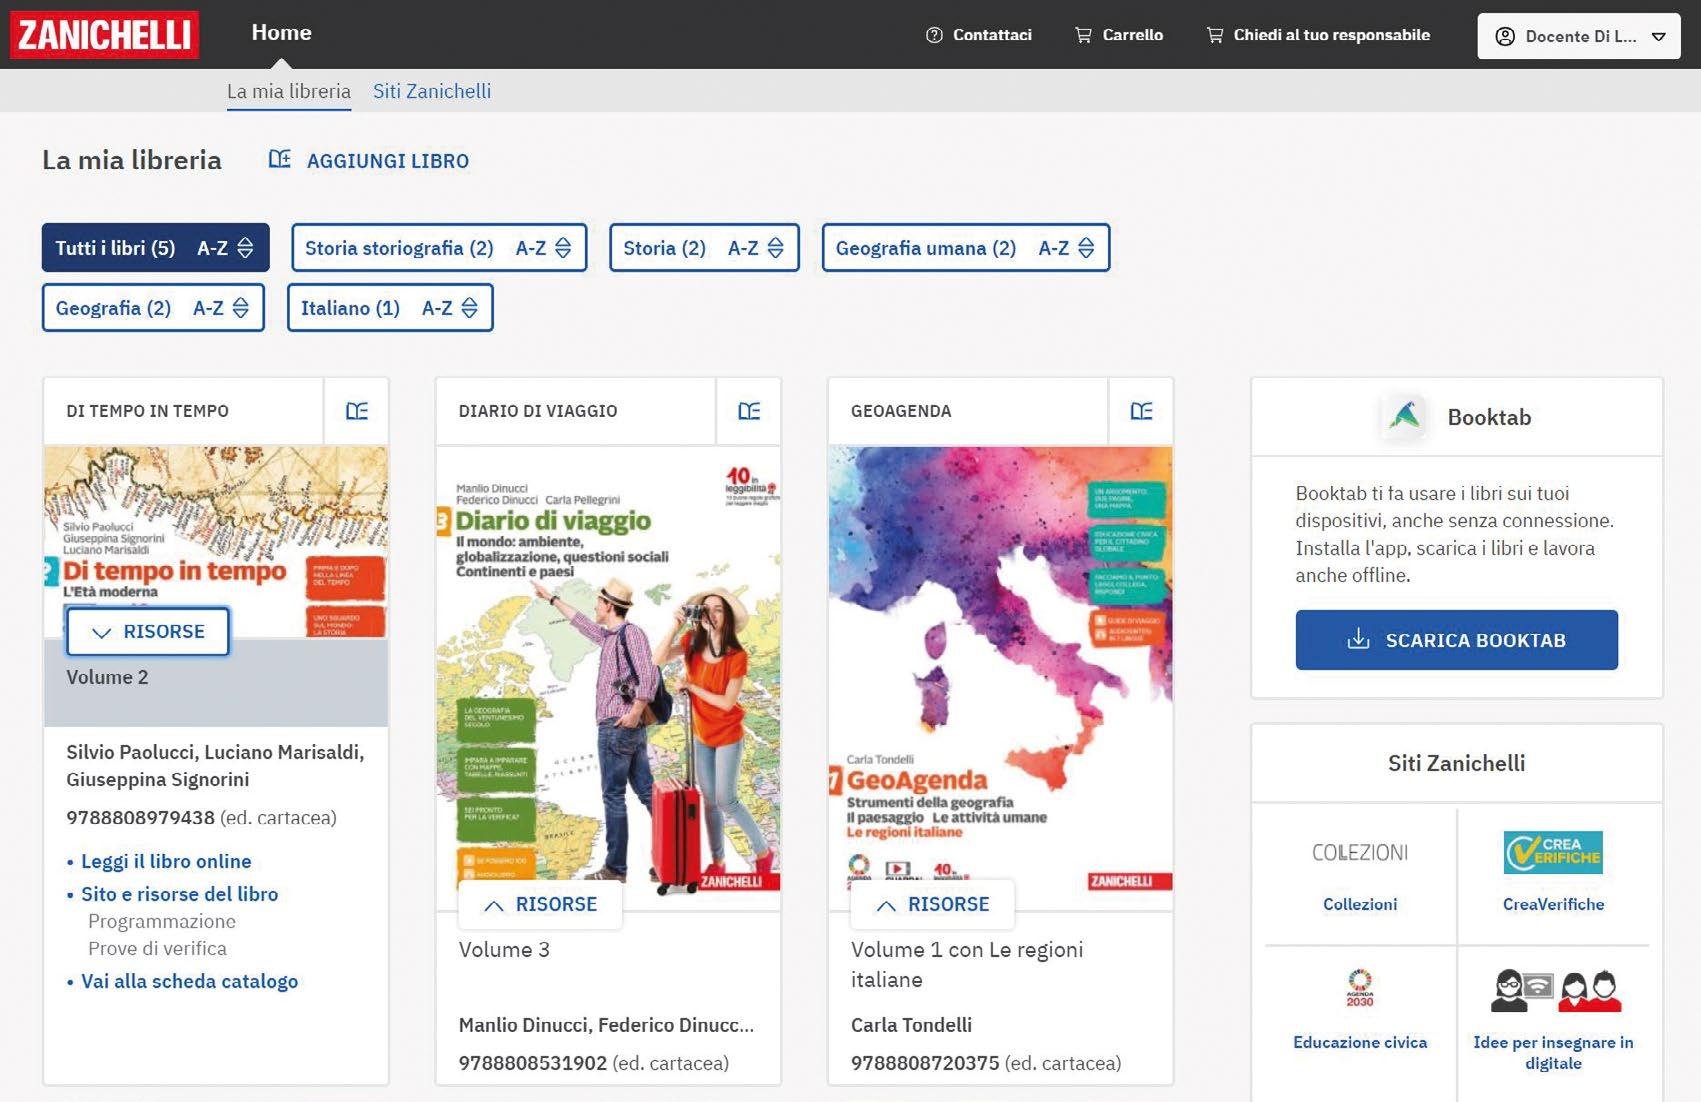1701x1102 pixels.
Task: Open Sito e risorse del libro
Action: [180, 894]
